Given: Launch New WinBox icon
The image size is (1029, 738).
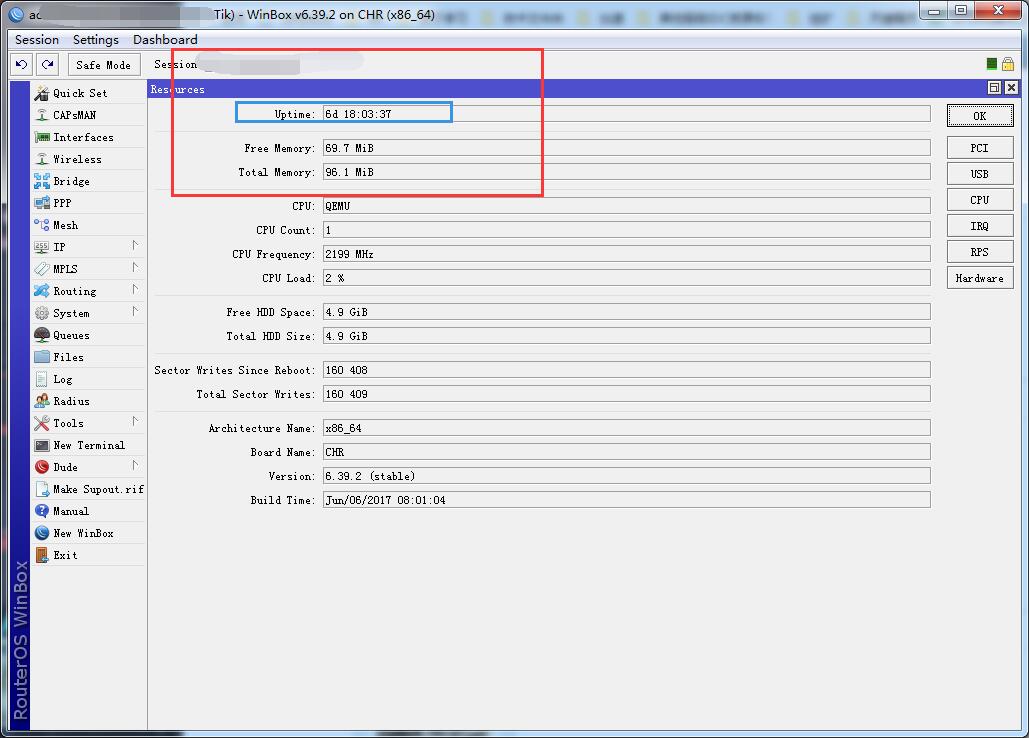Looking at the screenshot, I should [x=42, y=533].
